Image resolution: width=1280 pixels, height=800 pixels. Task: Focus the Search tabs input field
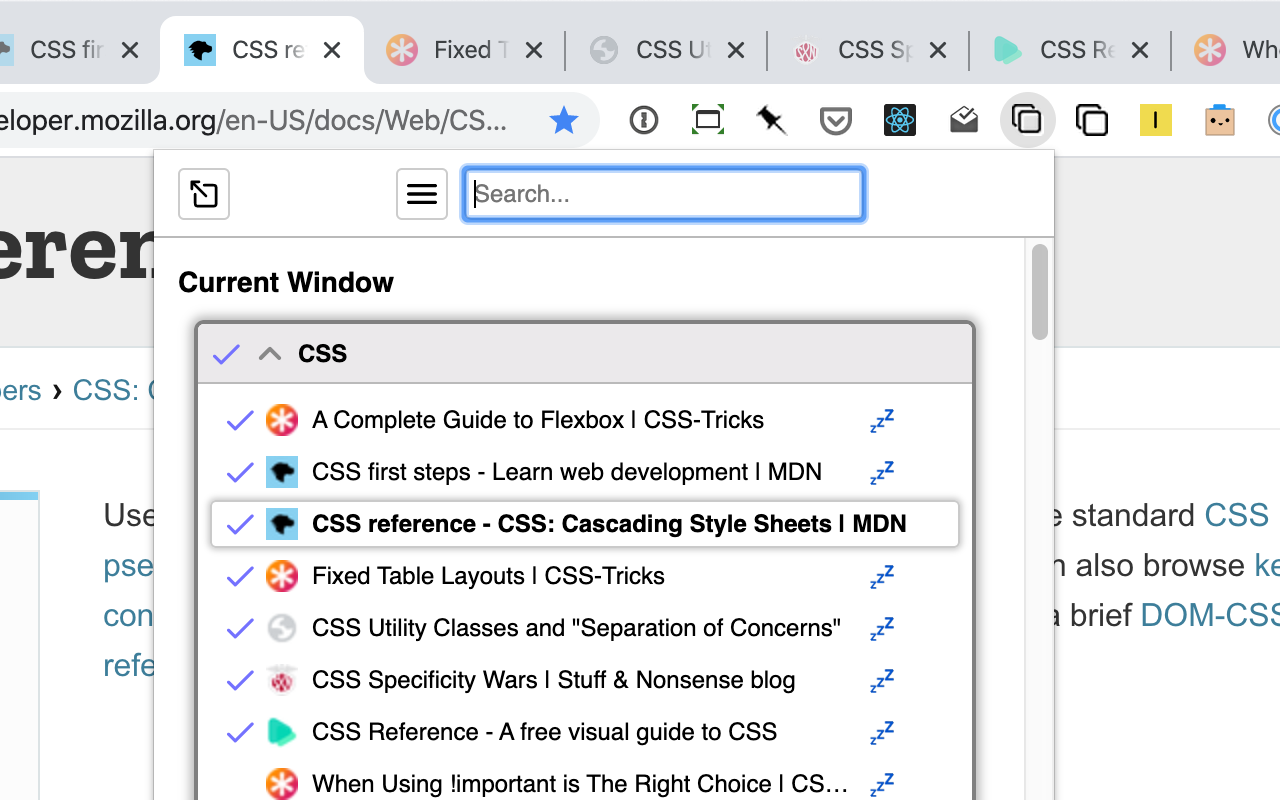[x=664, y=194]
